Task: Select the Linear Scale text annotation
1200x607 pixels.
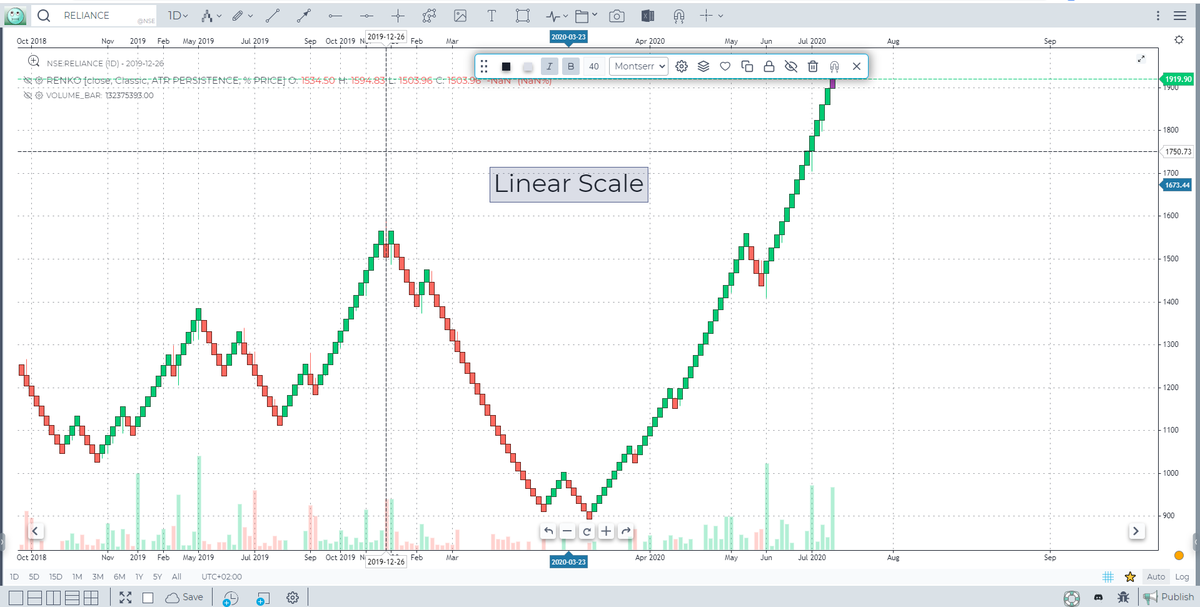Action: 569,184
